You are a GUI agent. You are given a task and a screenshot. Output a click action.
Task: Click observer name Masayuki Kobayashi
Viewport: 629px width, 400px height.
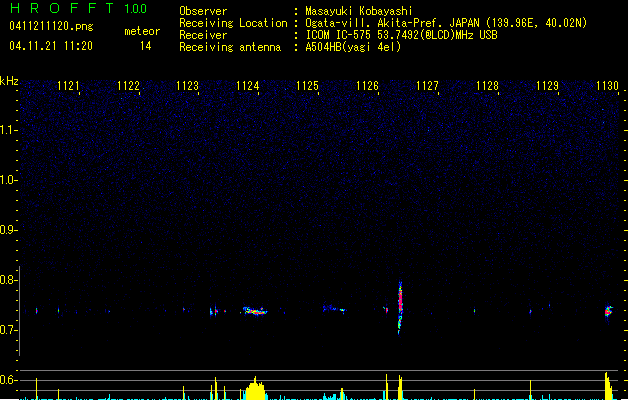[359, 11]
